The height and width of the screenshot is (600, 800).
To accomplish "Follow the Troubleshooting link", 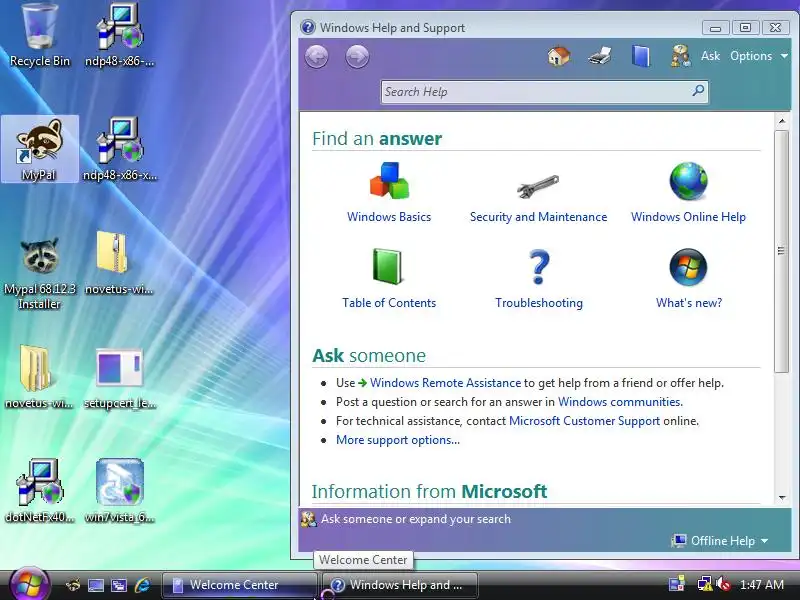I will pyautogui.click(x=539, y=303).
